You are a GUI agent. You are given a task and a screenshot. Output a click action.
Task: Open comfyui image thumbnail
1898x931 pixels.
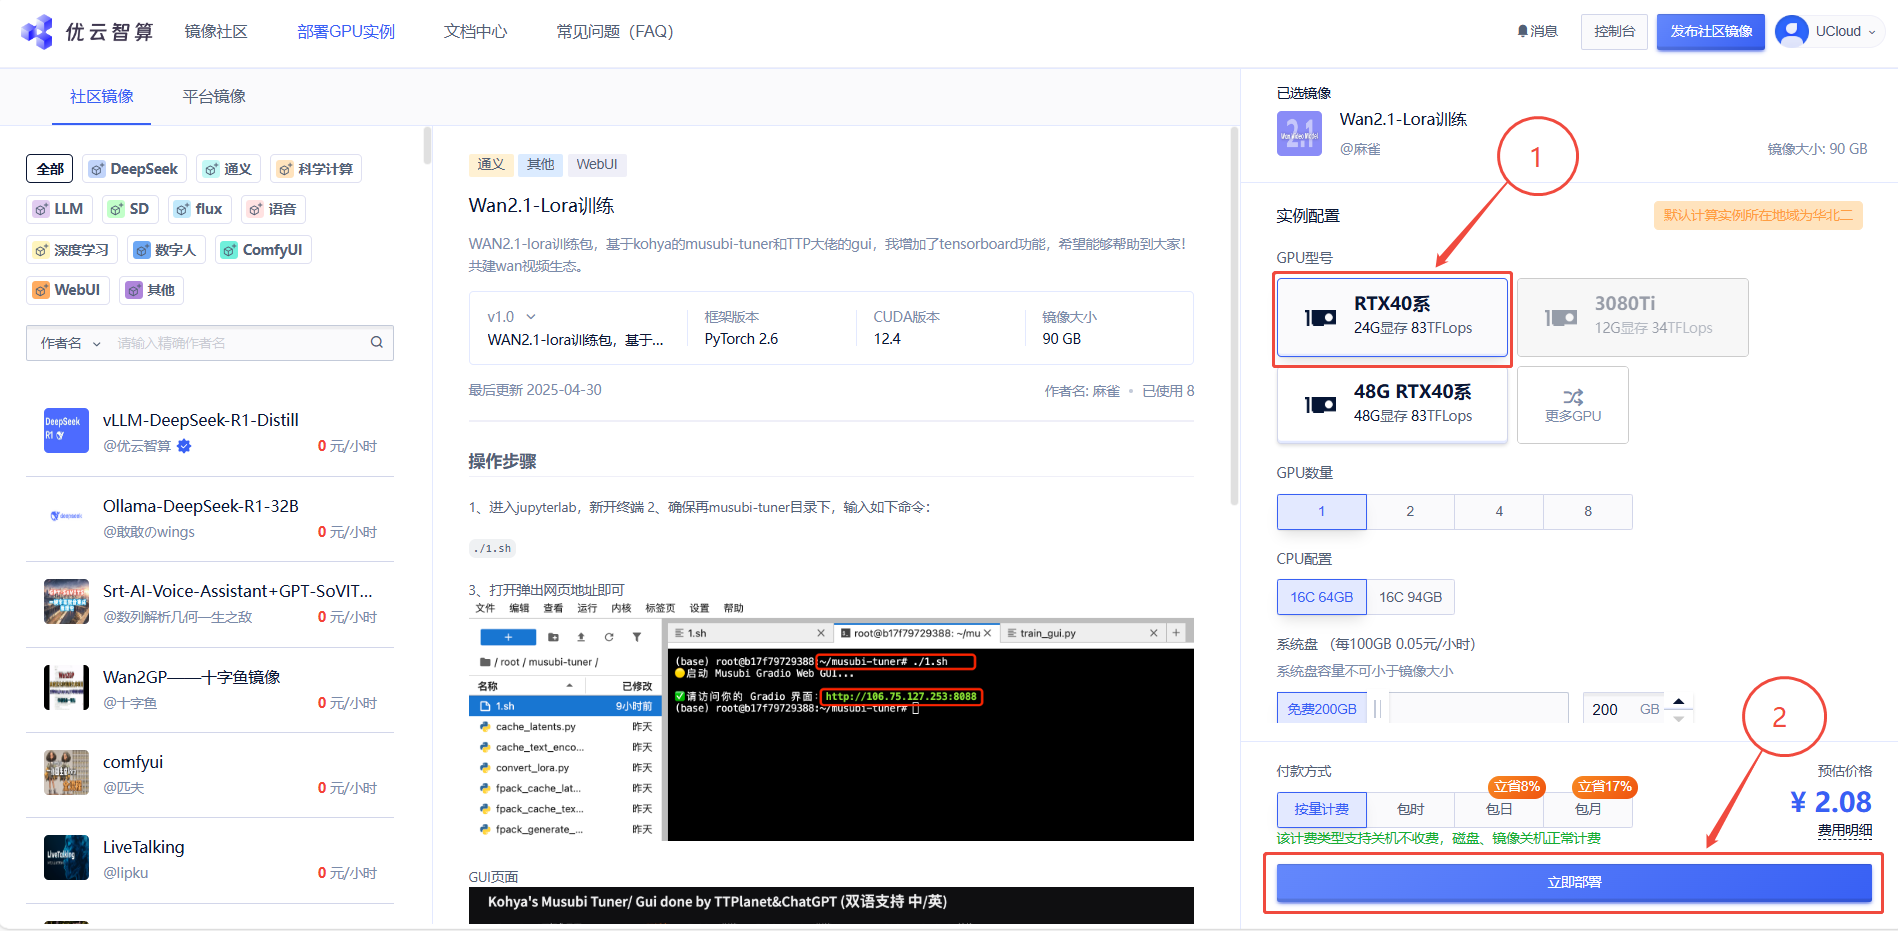click(66, 773)
